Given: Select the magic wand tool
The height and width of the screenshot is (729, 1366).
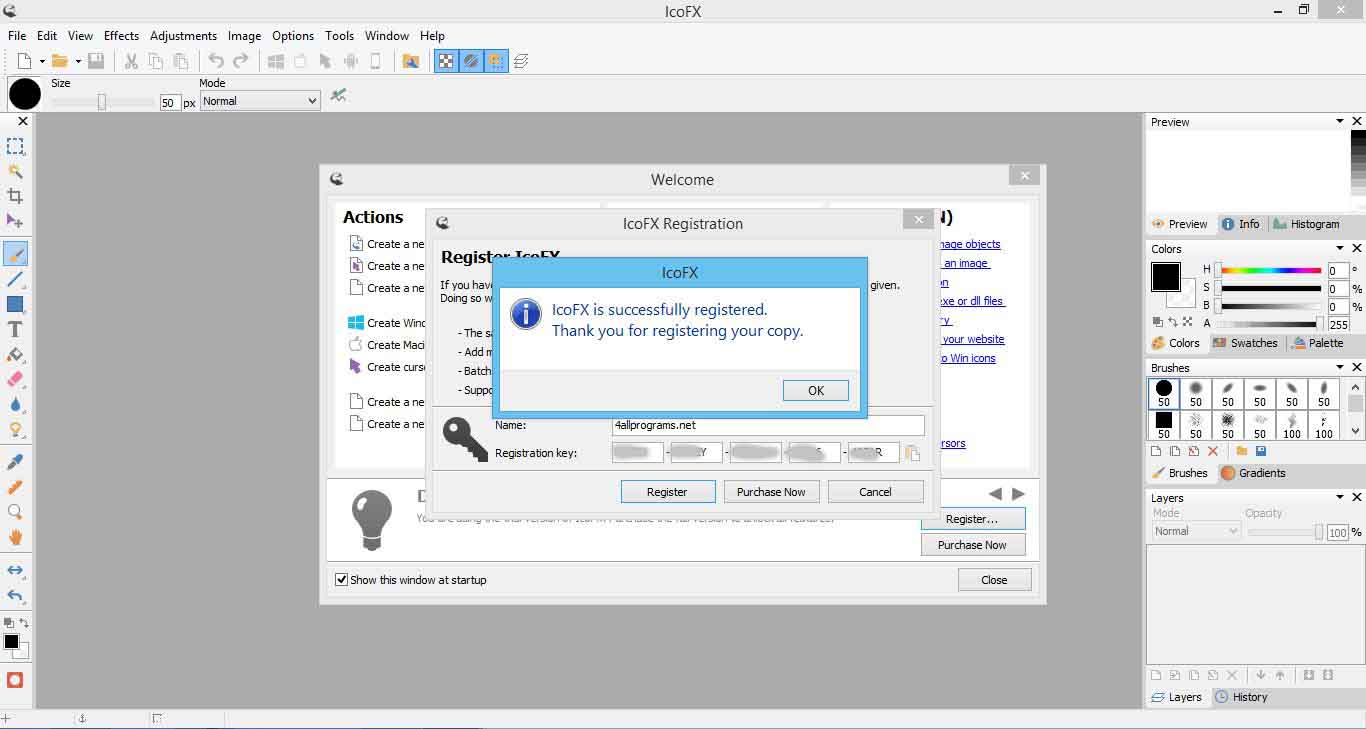Looking at the screenshot, I should (x=15, y=171).
